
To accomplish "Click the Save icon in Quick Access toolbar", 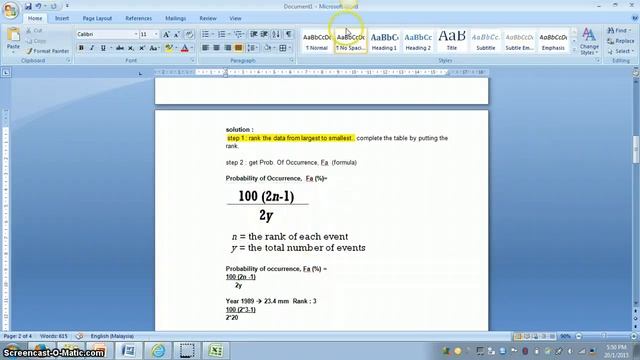I will tap(28, 6).
